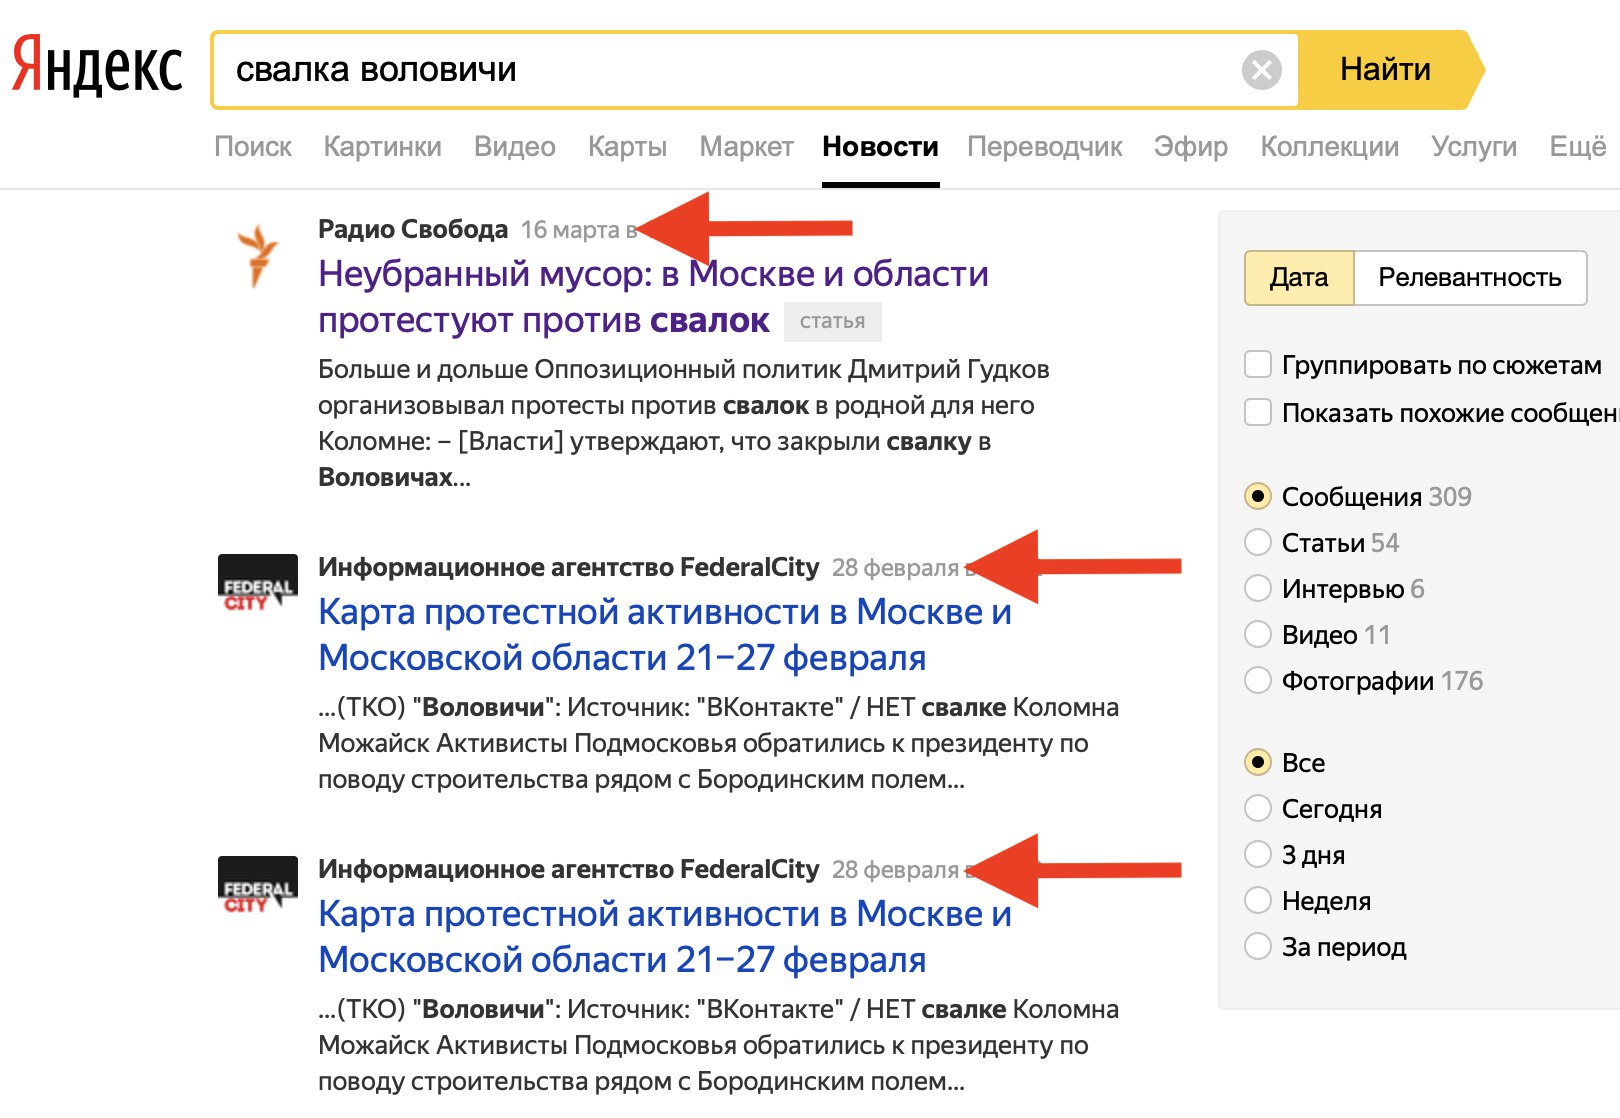Select the 'За период' radio button

tap(1258, 946)
